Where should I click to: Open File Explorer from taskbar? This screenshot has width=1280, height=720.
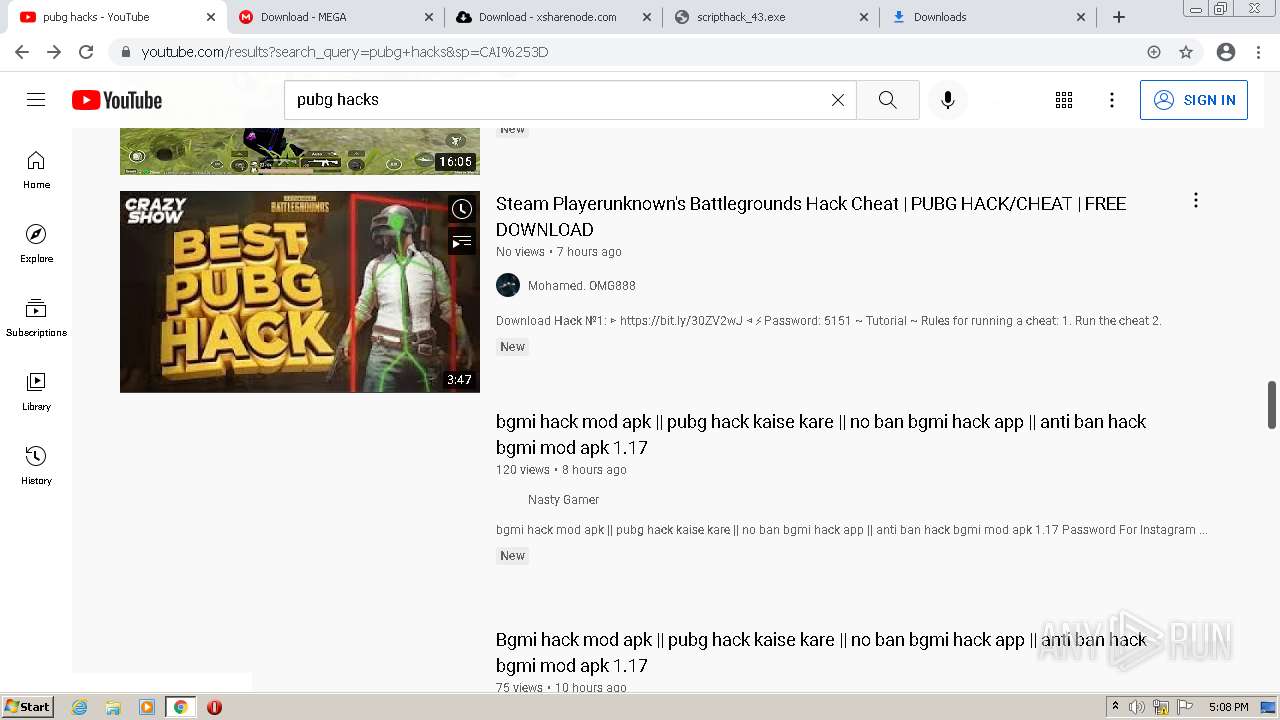113,707
